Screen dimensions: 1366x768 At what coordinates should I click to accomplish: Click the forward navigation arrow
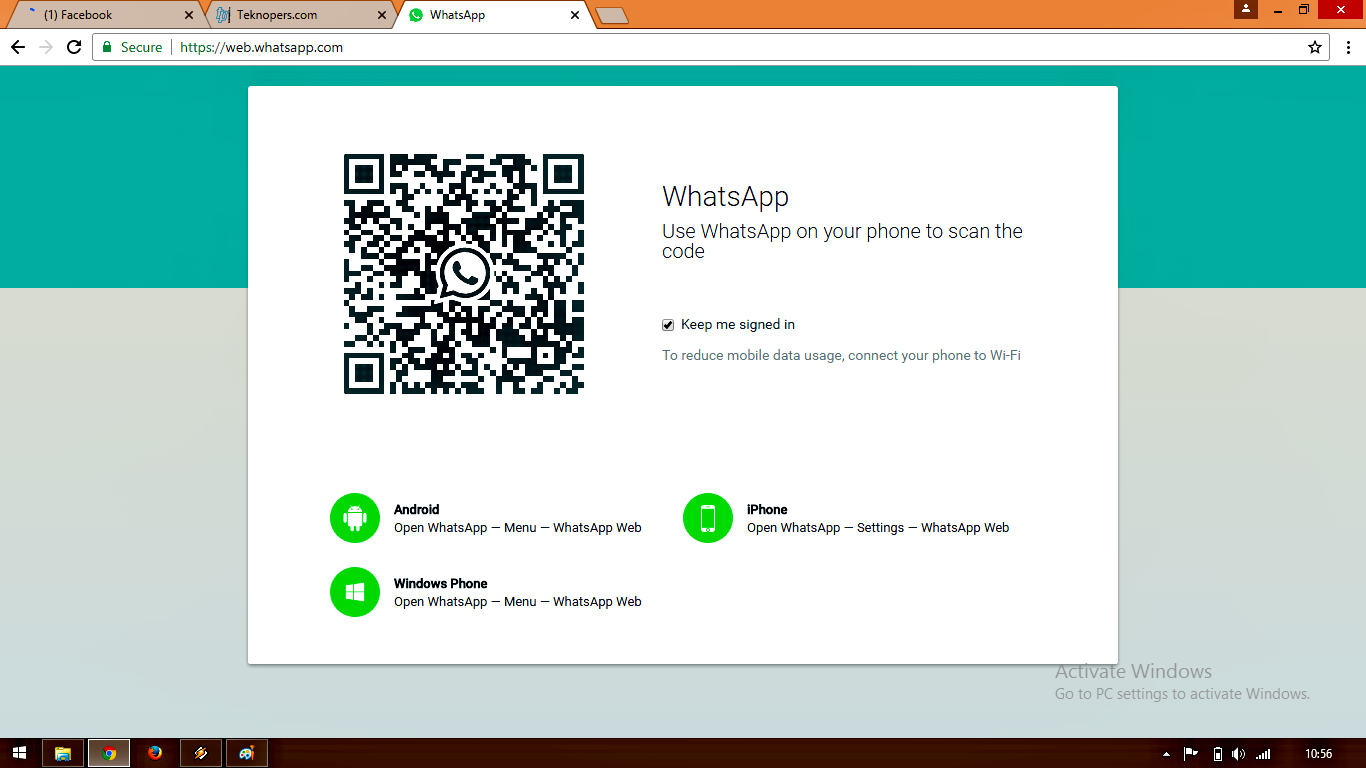(46, 47)
